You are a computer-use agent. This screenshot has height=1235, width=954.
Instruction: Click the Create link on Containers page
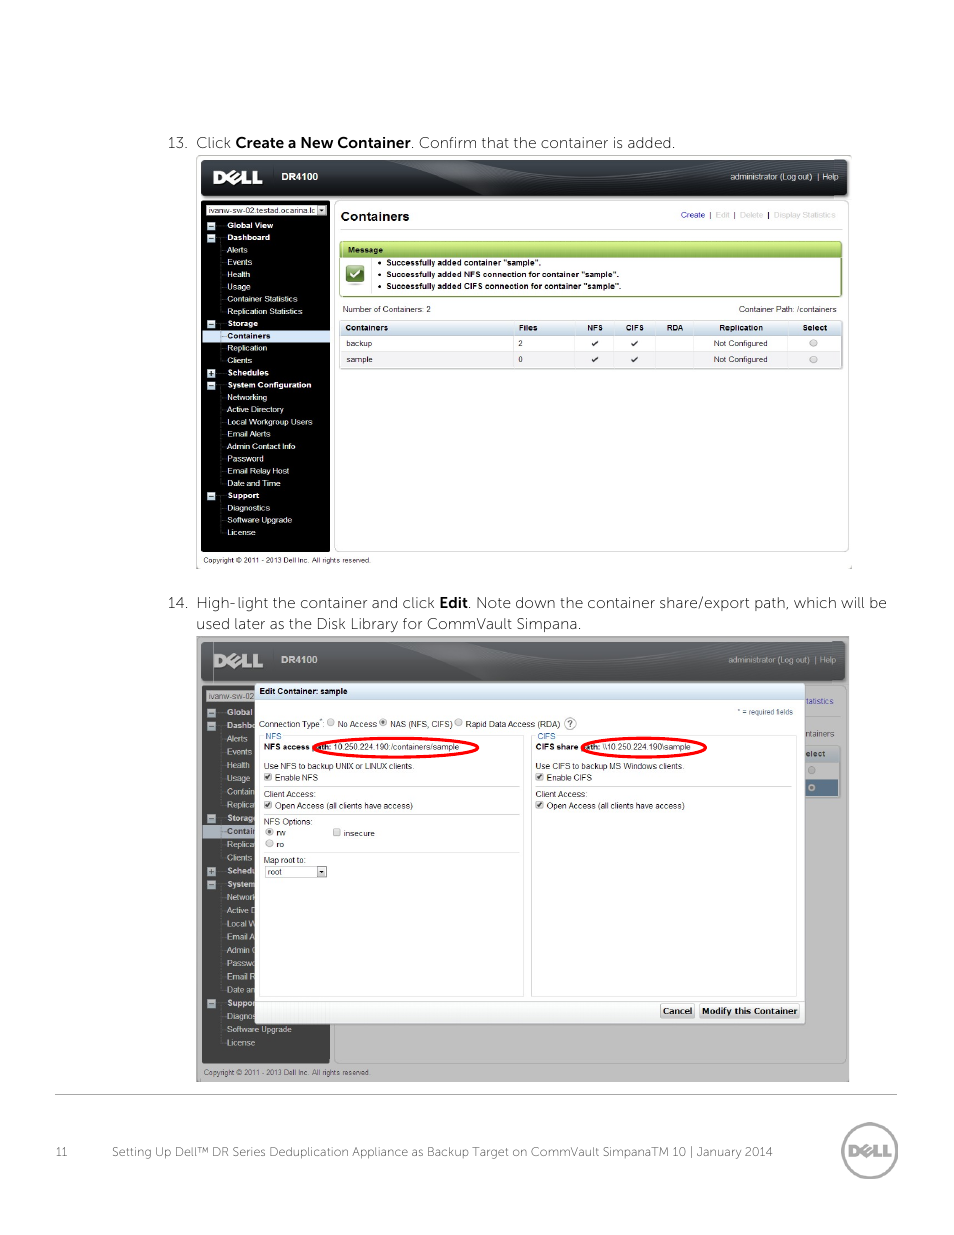click(x=693, y=215)
